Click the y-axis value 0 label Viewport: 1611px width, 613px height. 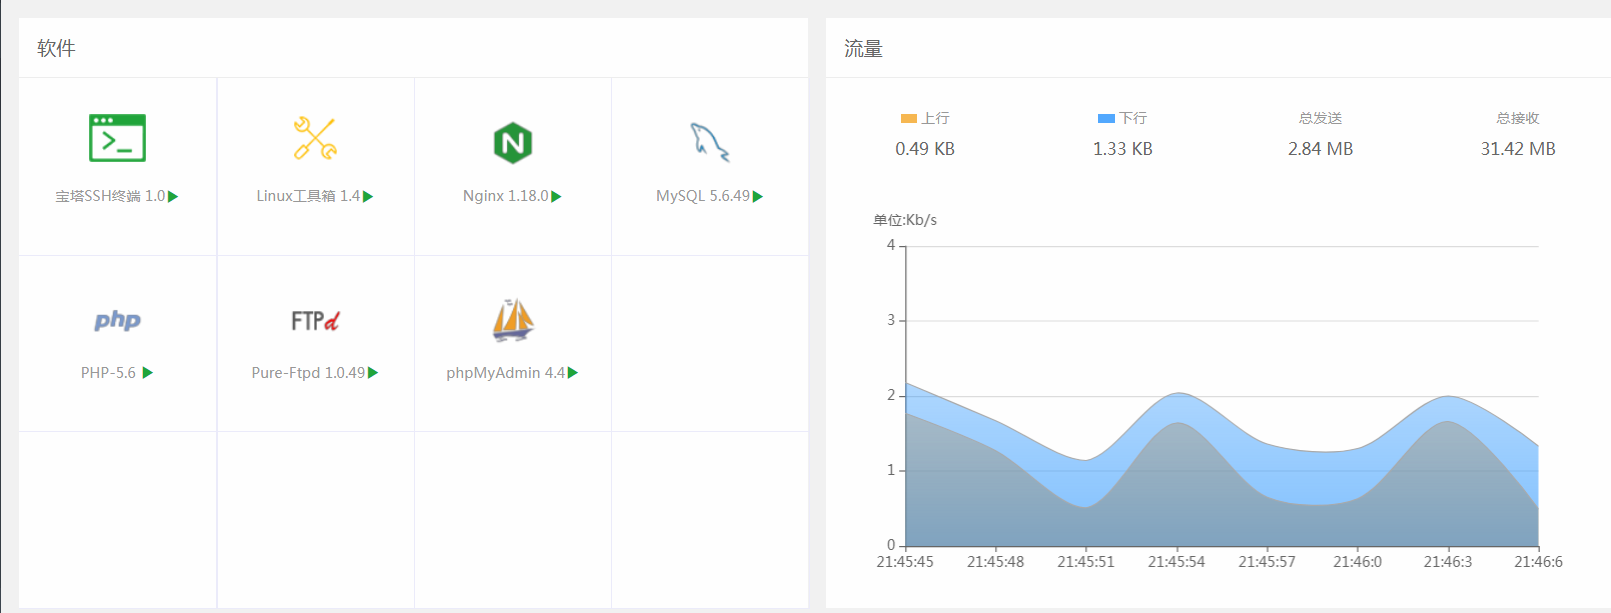tap(891, 545)
